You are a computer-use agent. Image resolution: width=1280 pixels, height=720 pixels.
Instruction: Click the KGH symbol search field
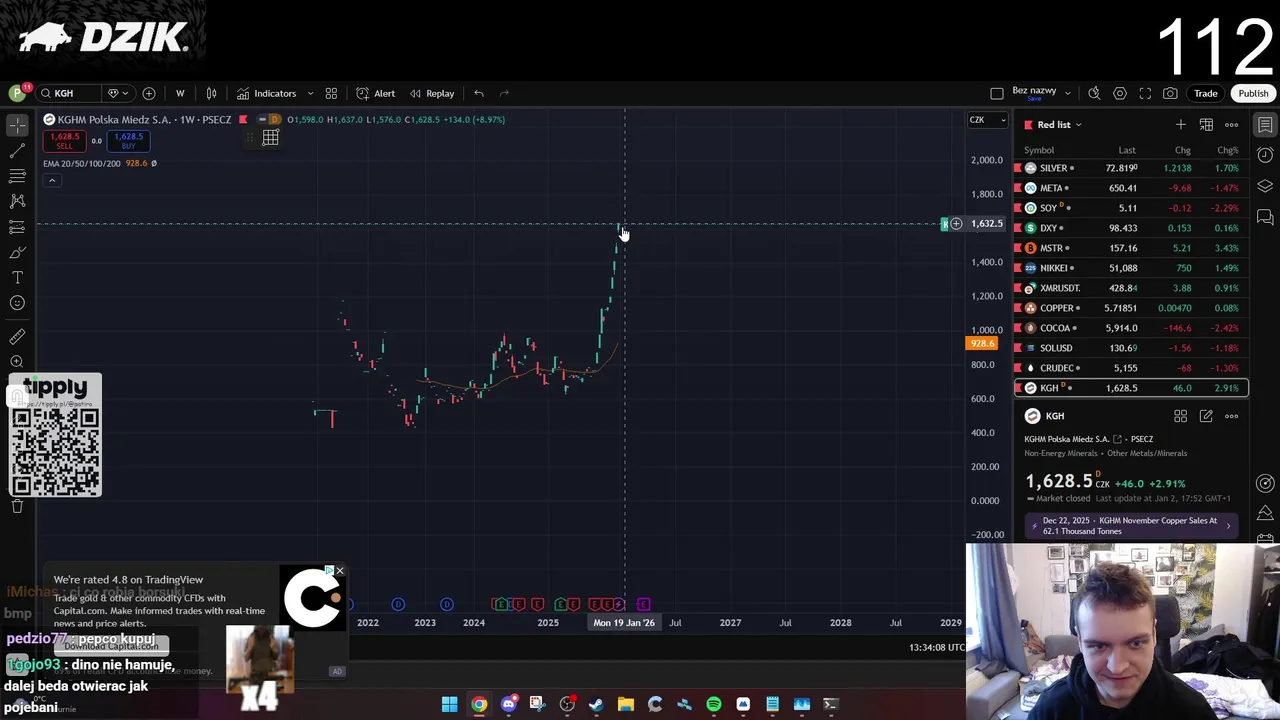pyautogui.click(x=68, y=93)
